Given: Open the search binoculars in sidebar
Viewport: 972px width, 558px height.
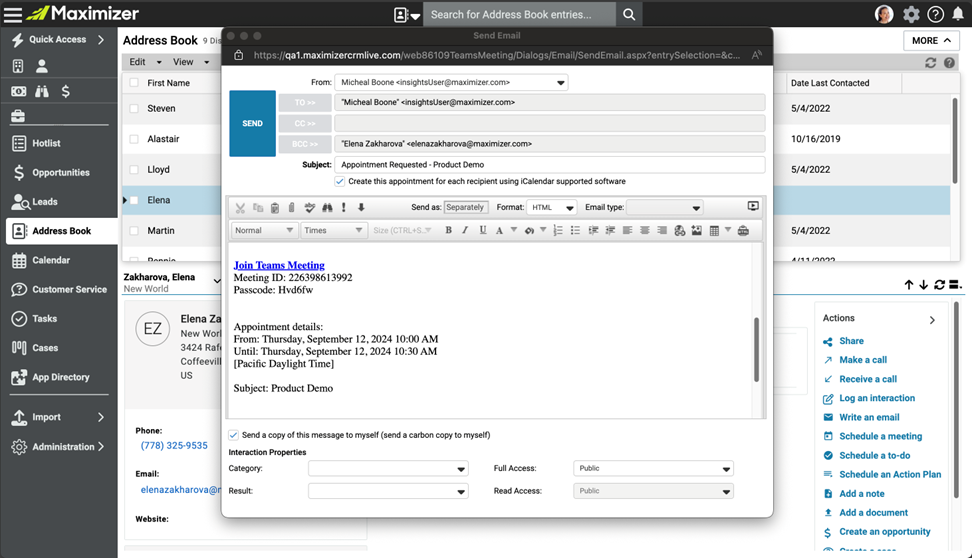Looking at the screenshot, I should [x=42, y=92].
